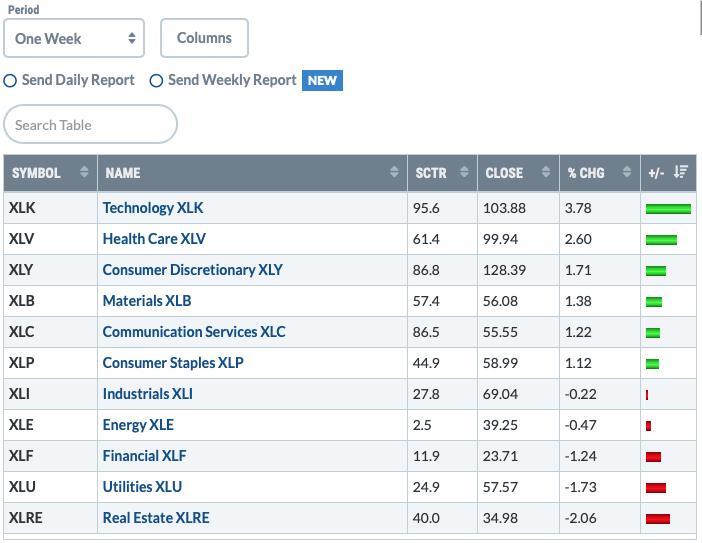Viewport: 702px width, 543px height.
Task: Click the Period dropdown stepper arrows
Action: (x=132, y=38)
